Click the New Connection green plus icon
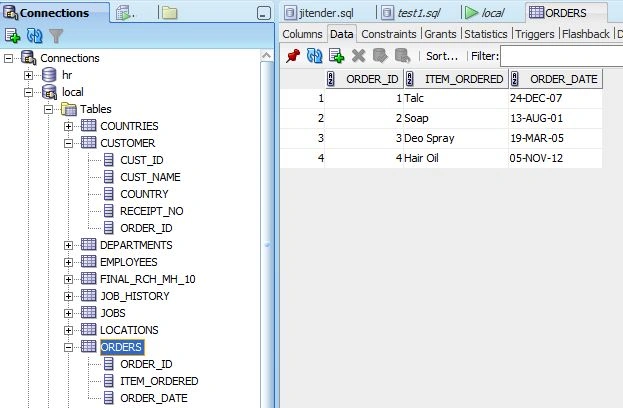Viewport: 623px width, 408px height. [x=12, y=36]
